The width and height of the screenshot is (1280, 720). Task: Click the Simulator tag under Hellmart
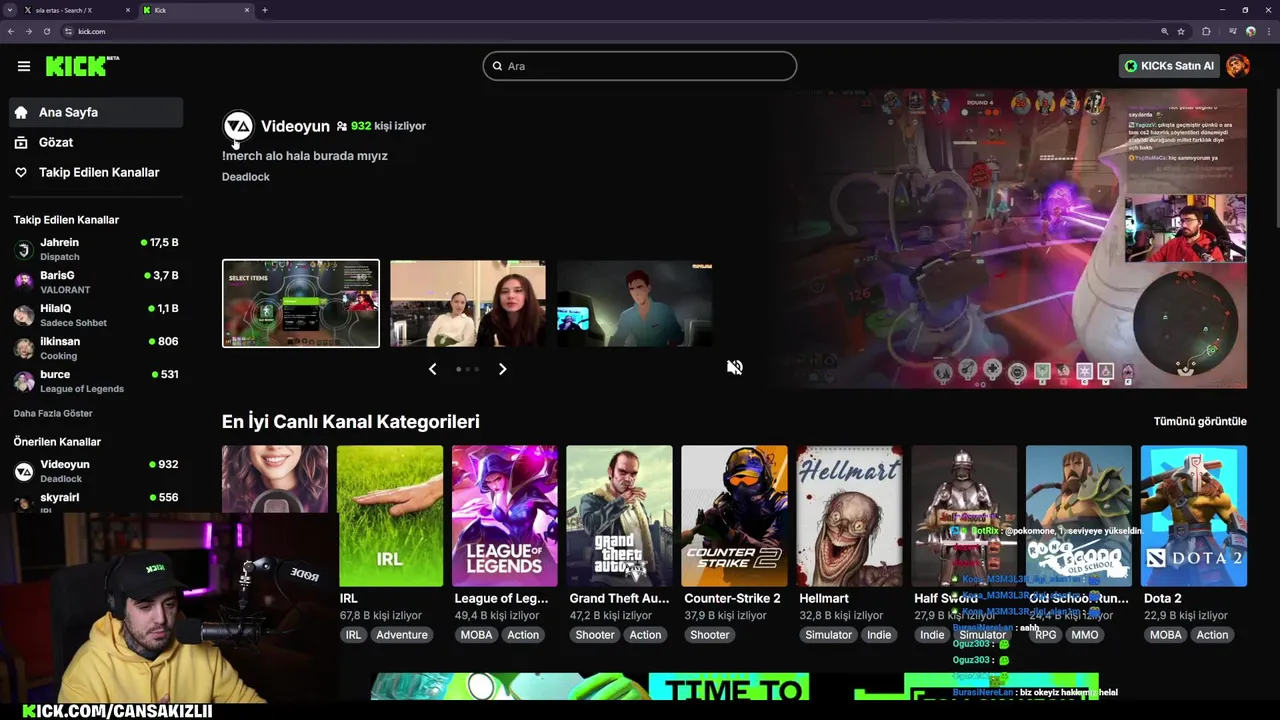click(829, 635)
